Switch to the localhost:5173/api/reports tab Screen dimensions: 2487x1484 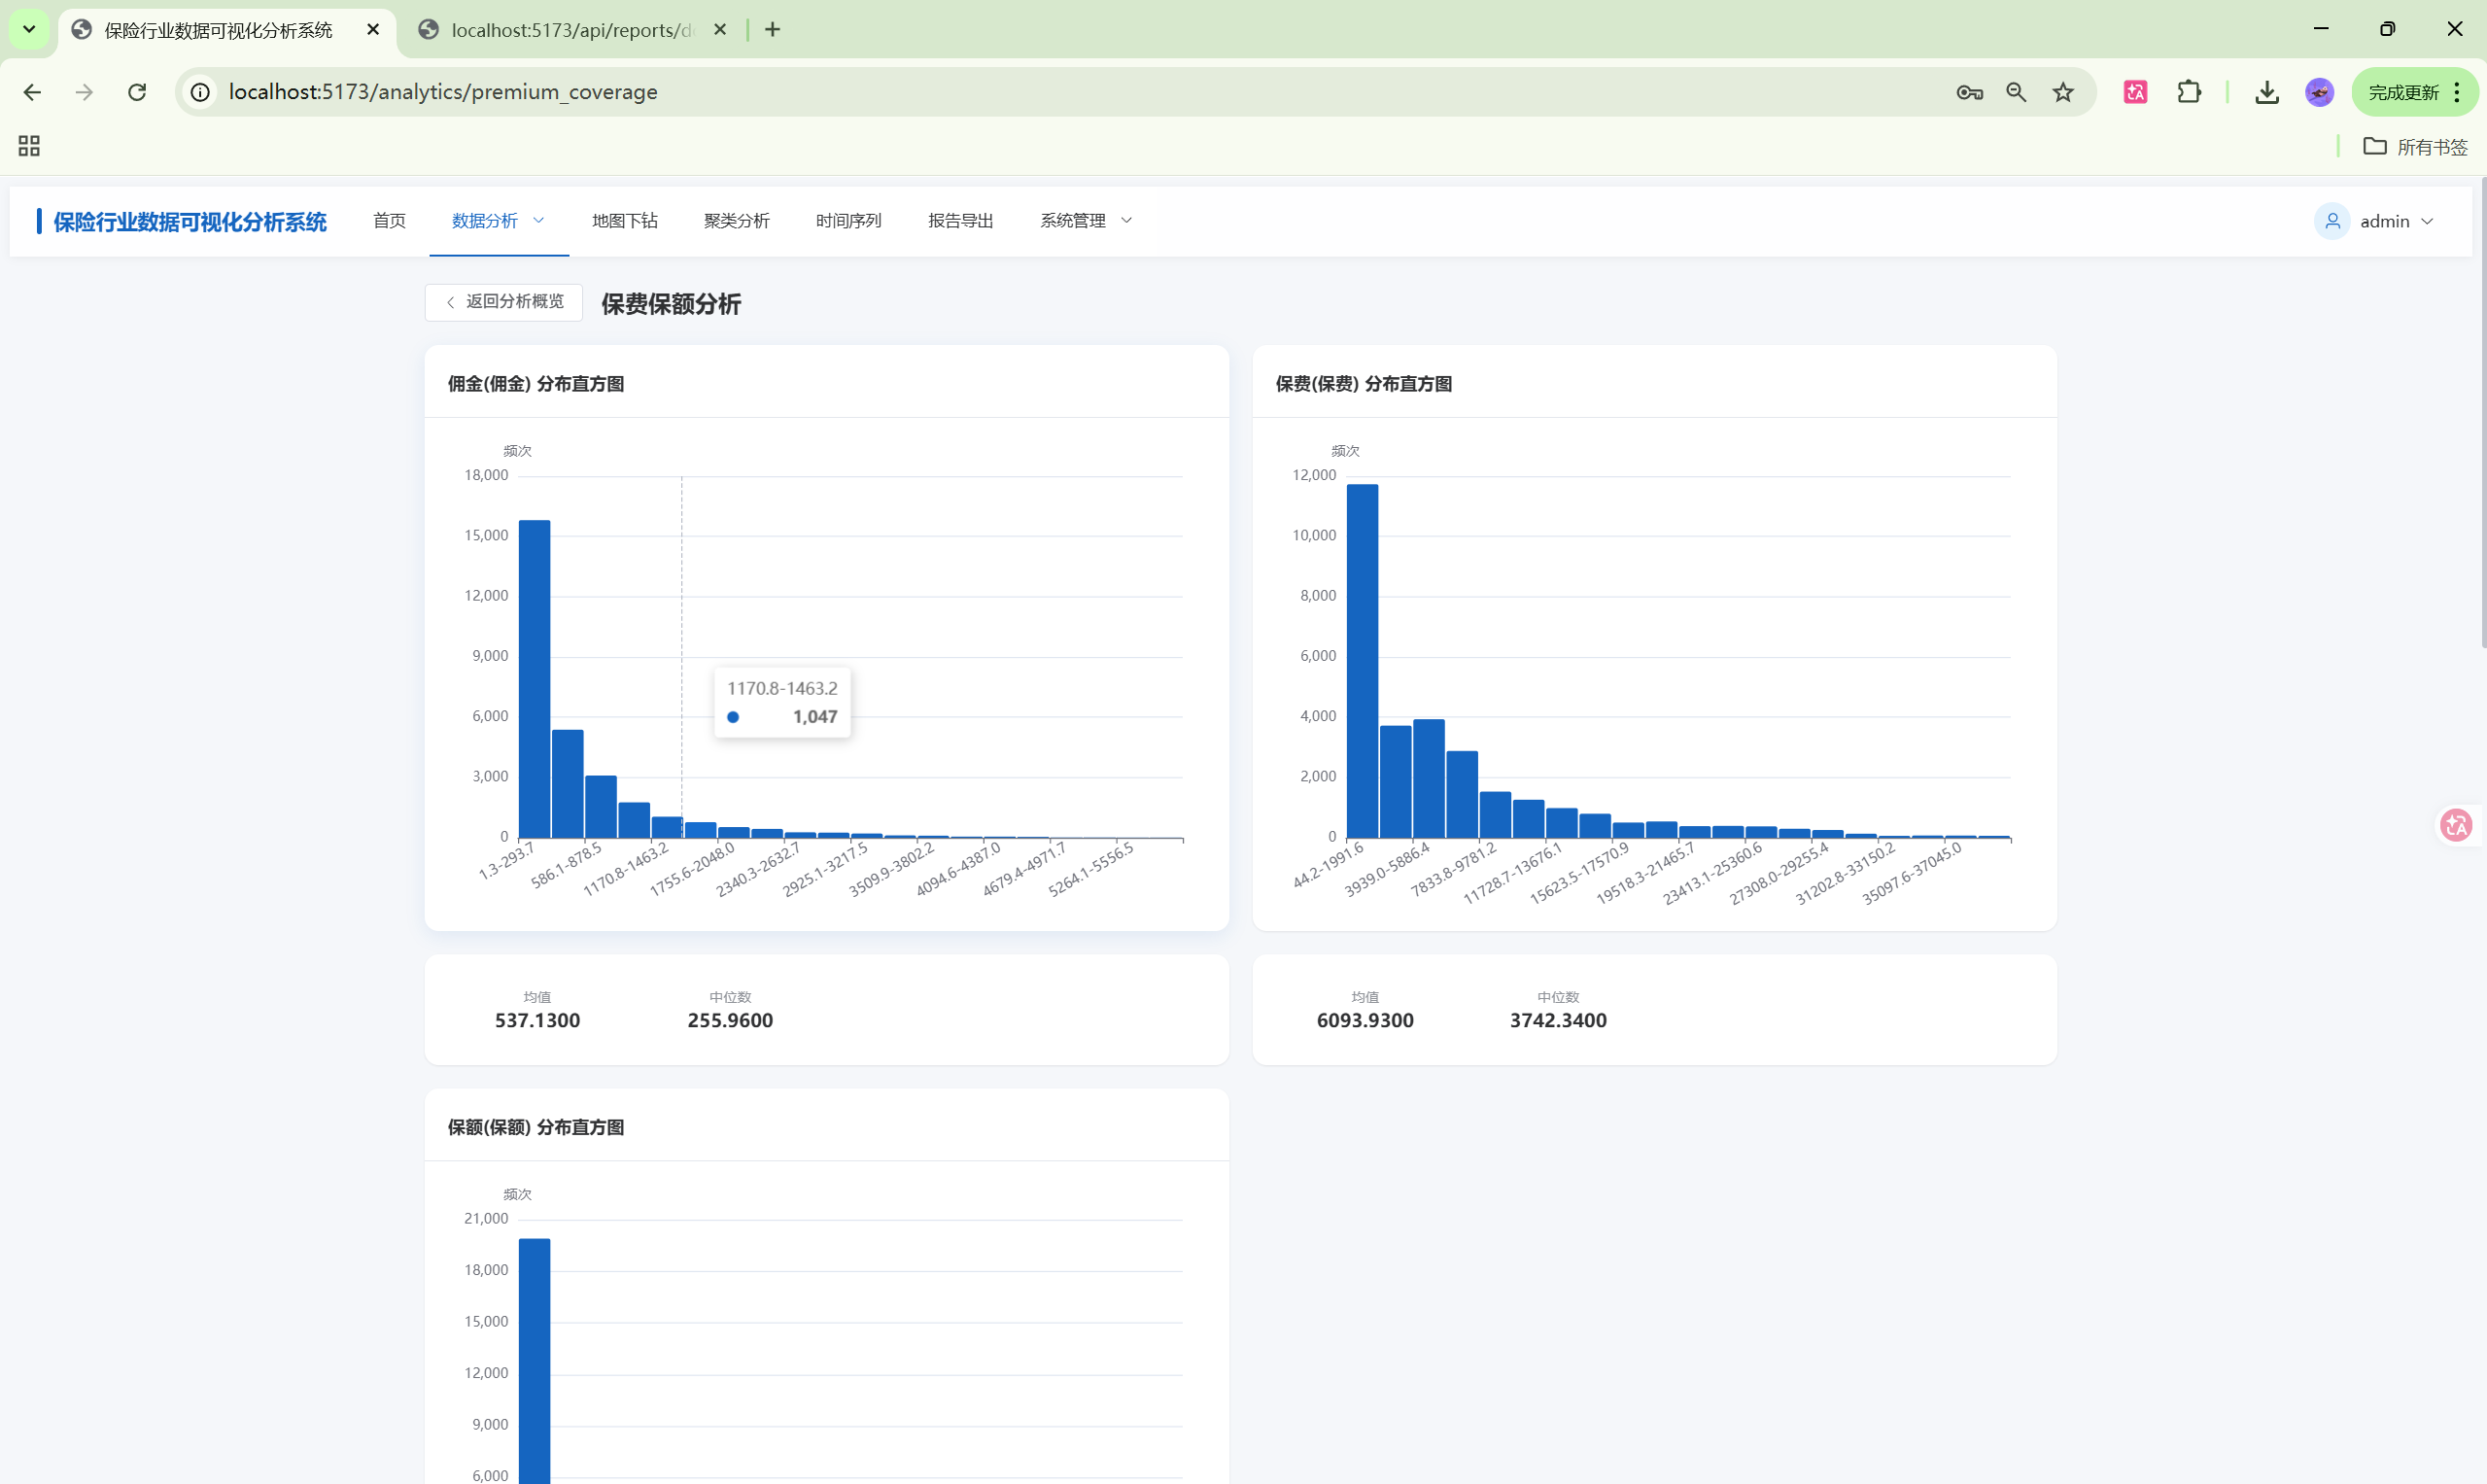click(571, 30)
